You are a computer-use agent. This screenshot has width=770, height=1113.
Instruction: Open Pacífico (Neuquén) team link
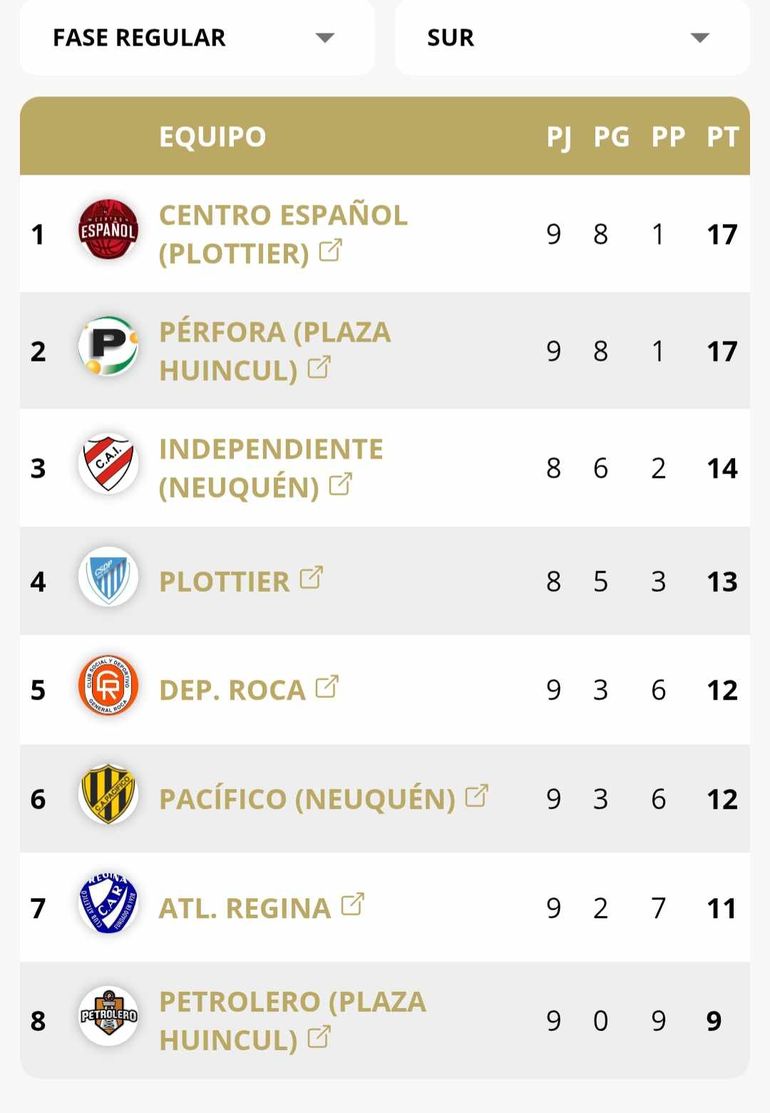point(307,799)
